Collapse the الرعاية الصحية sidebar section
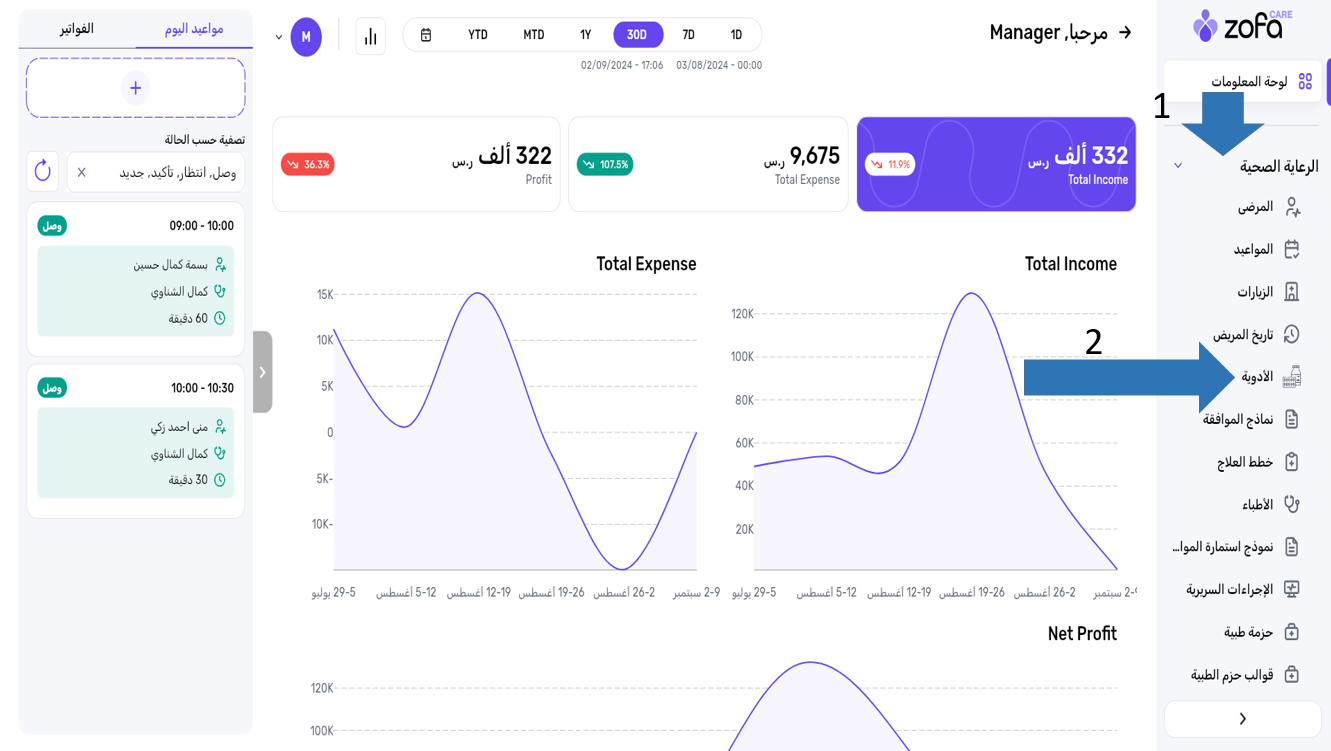Viewport: 1331px width, 751px height. 1178,166
